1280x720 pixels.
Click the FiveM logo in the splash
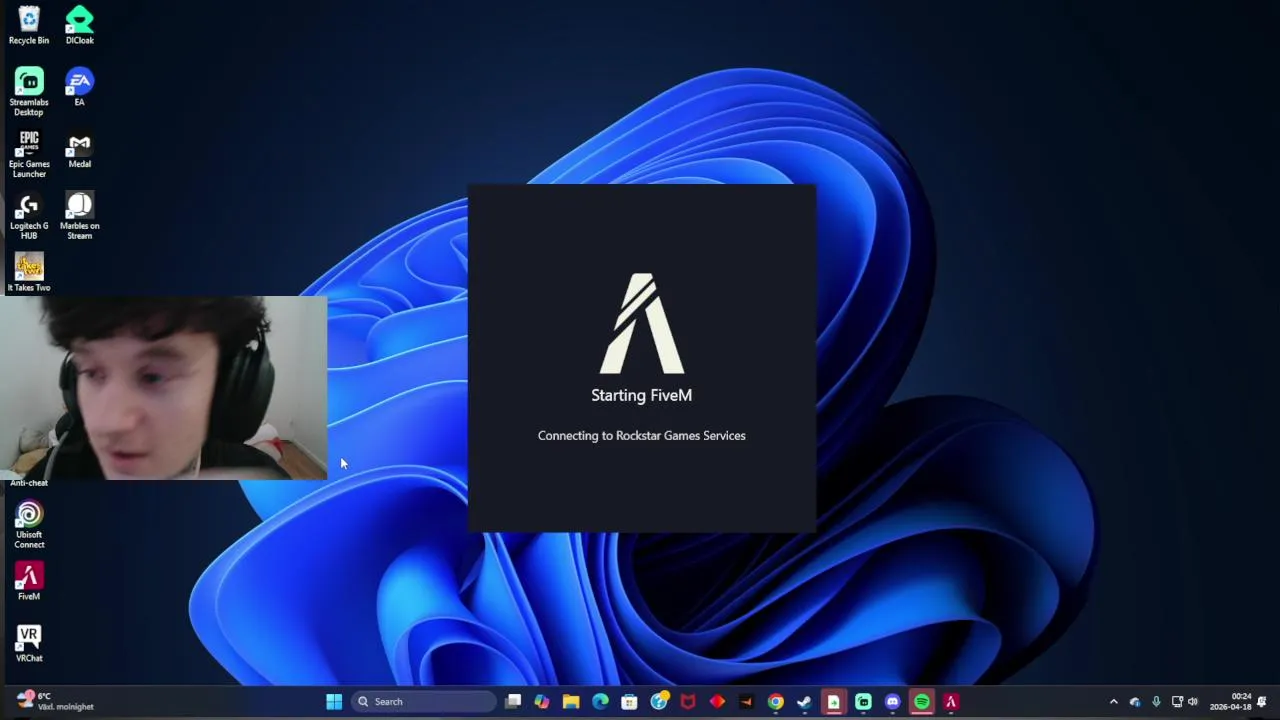[x=641, y=323]
